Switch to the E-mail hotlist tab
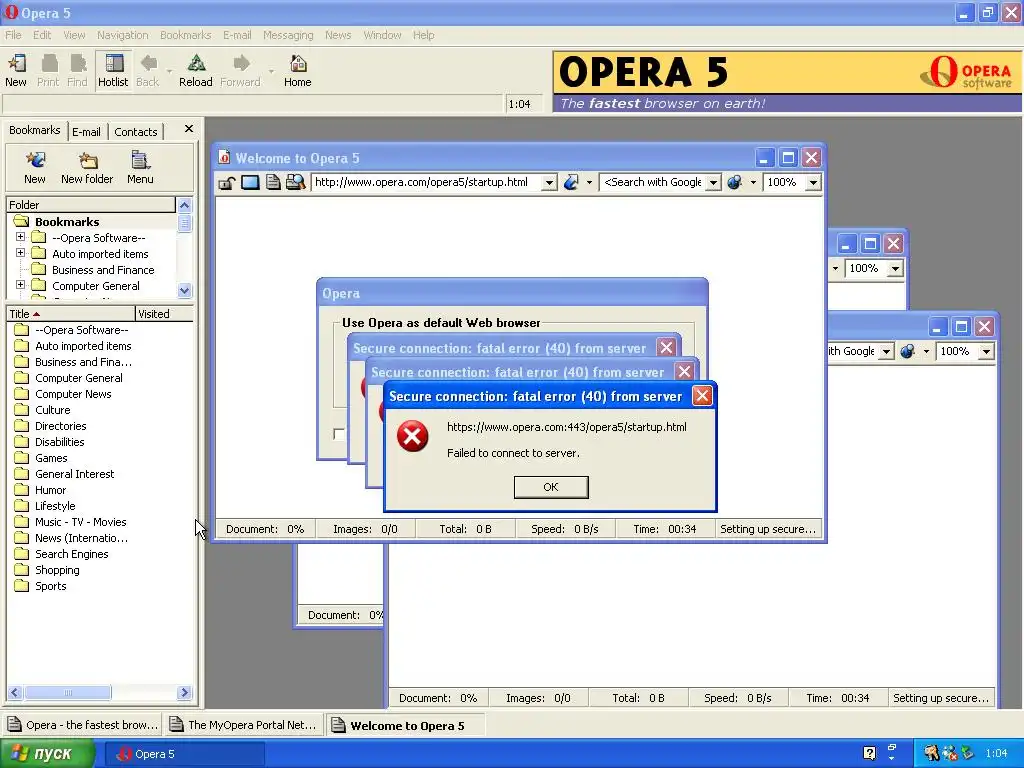1024x768 pixels. (x=86, y=132)
